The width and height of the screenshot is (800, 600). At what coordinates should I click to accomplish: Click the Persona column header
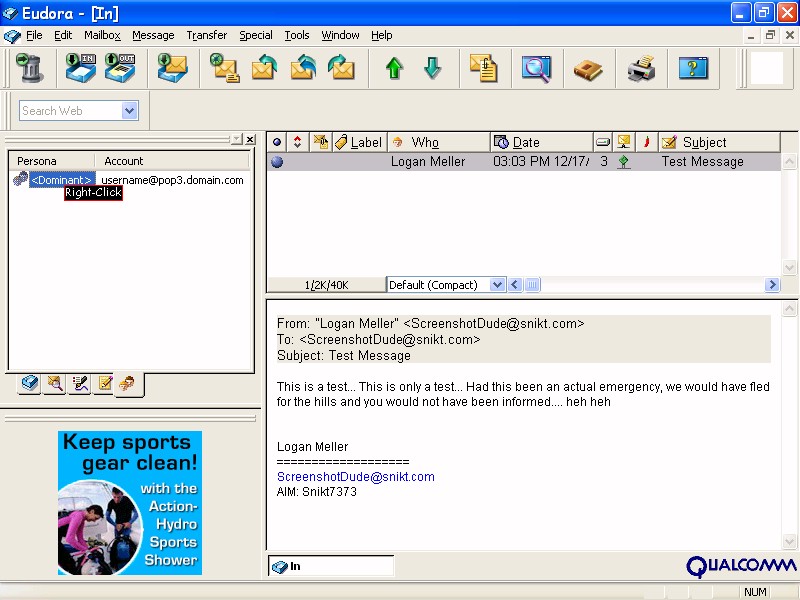click(x=52, y=161)
